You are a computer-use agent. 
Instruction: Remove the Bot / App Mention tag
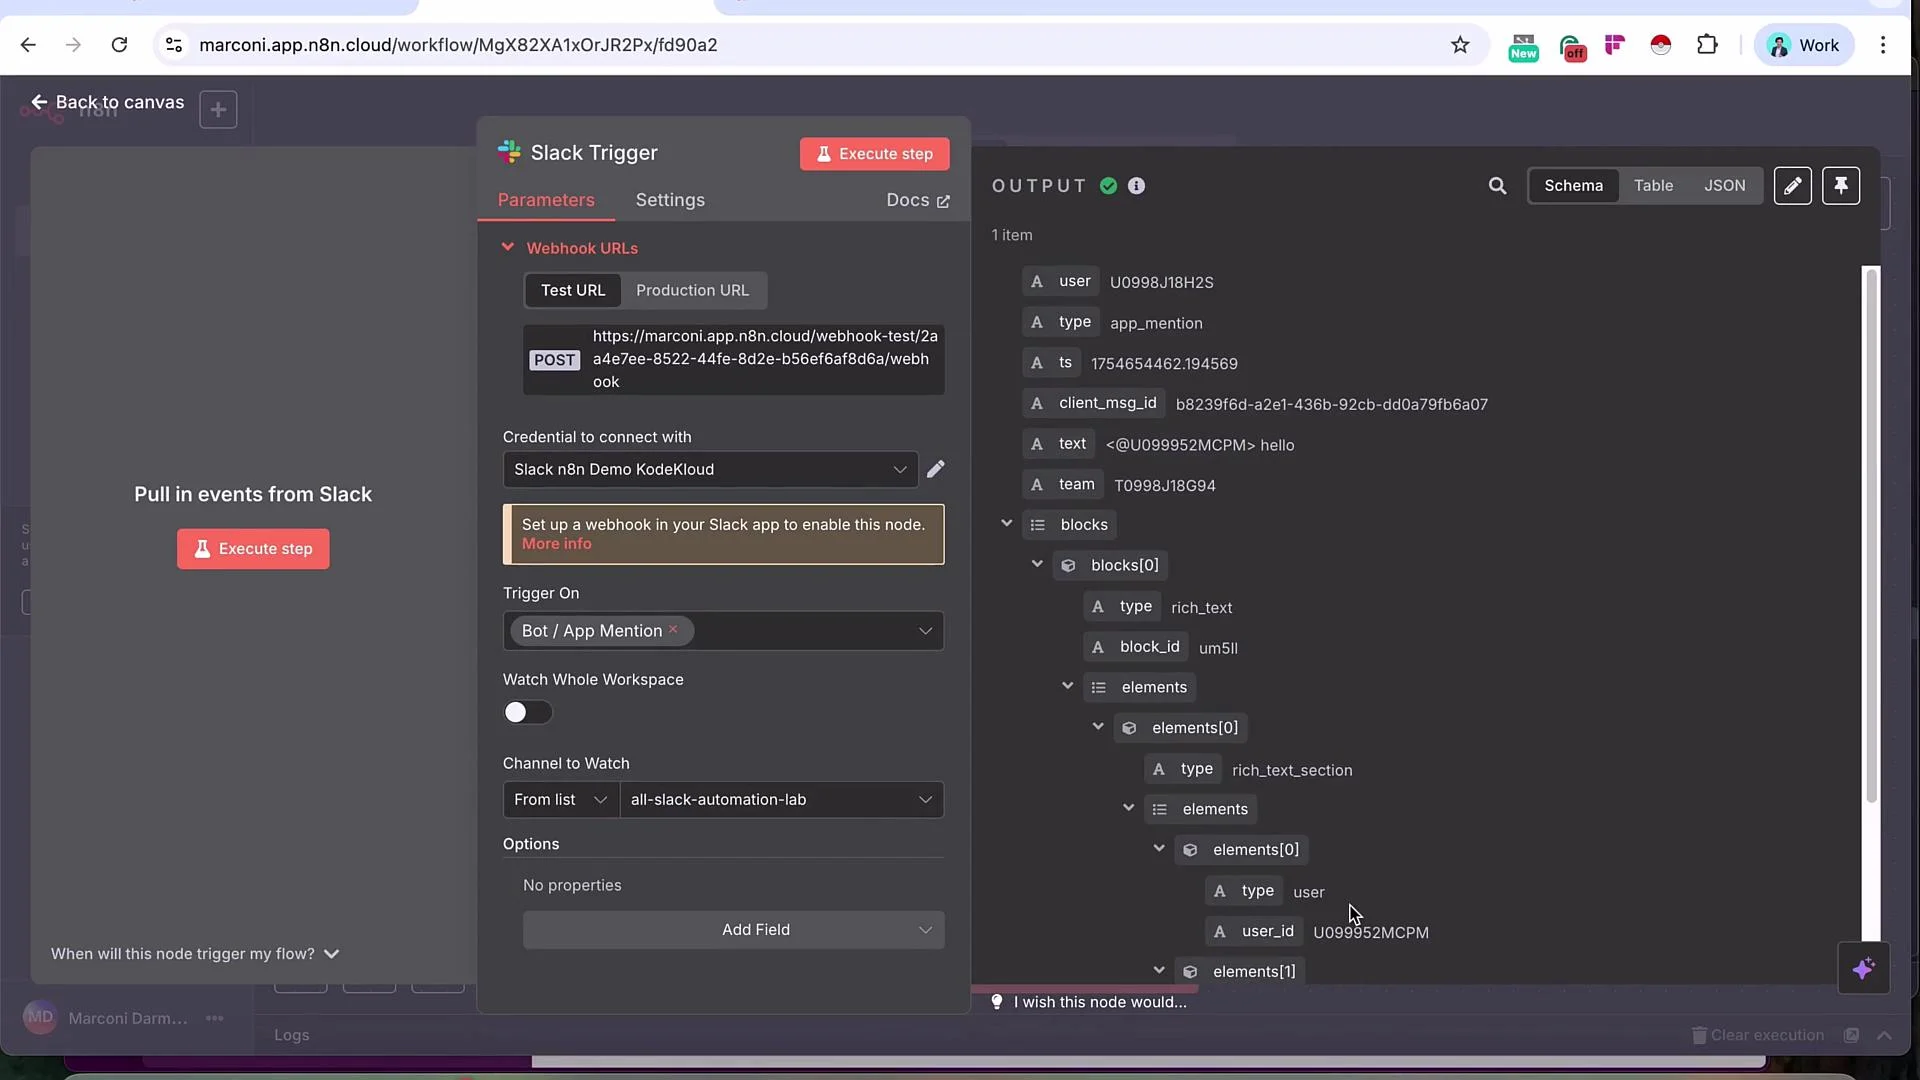pyautogui.click(x=673, y=629)
